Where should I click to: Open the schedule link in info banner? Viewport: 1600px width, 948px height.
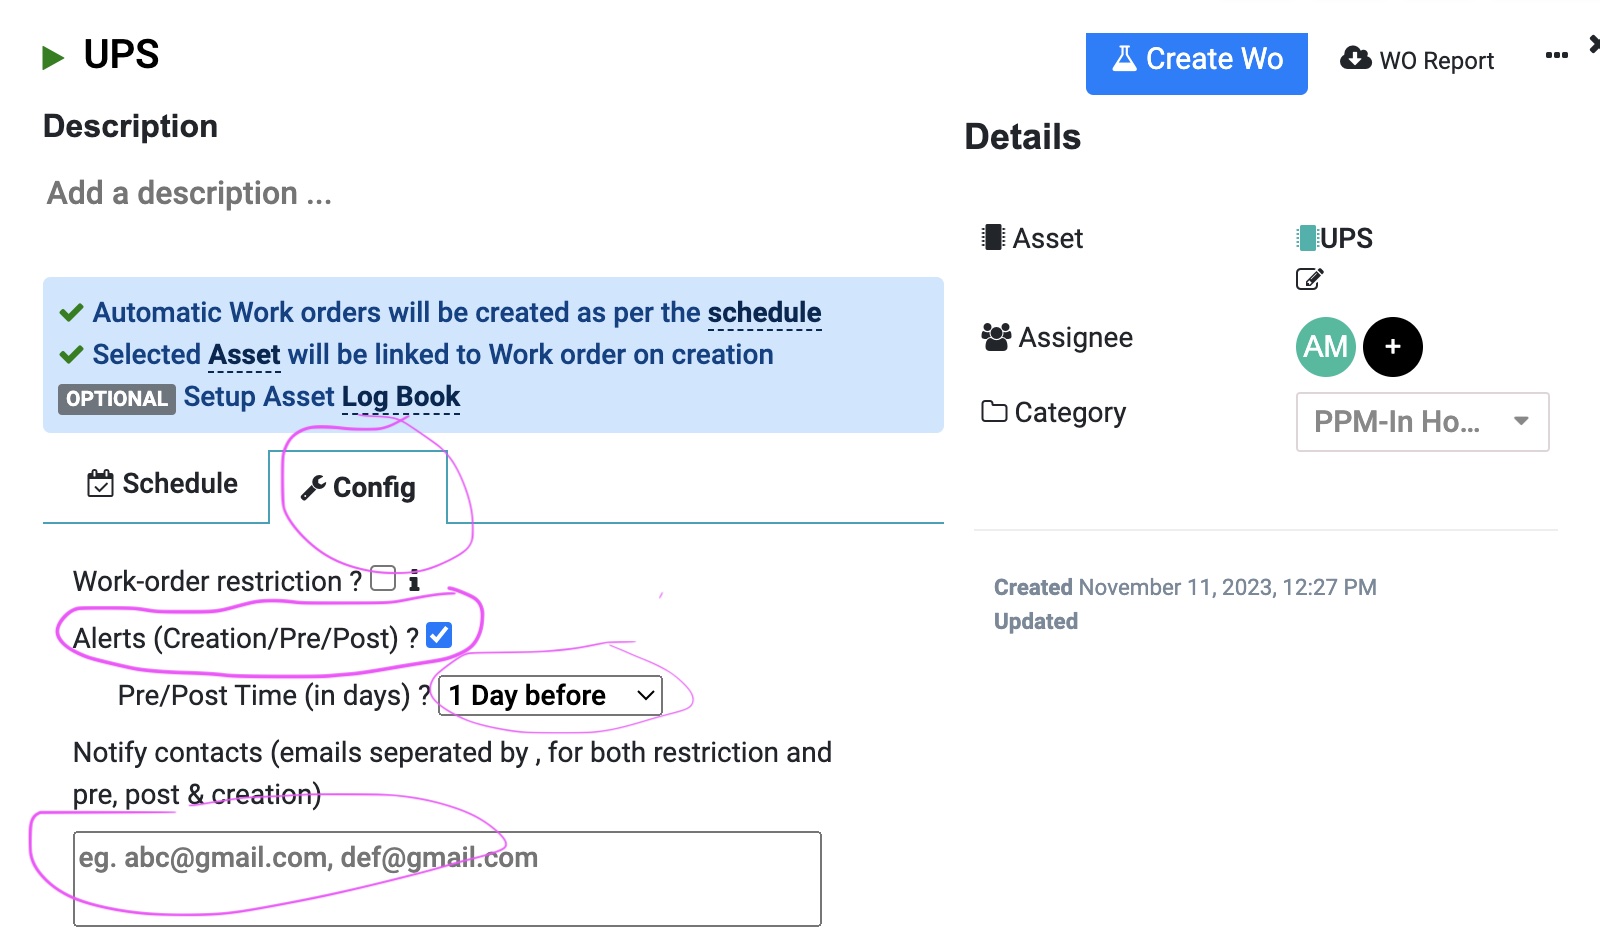[x=764, y=313]
